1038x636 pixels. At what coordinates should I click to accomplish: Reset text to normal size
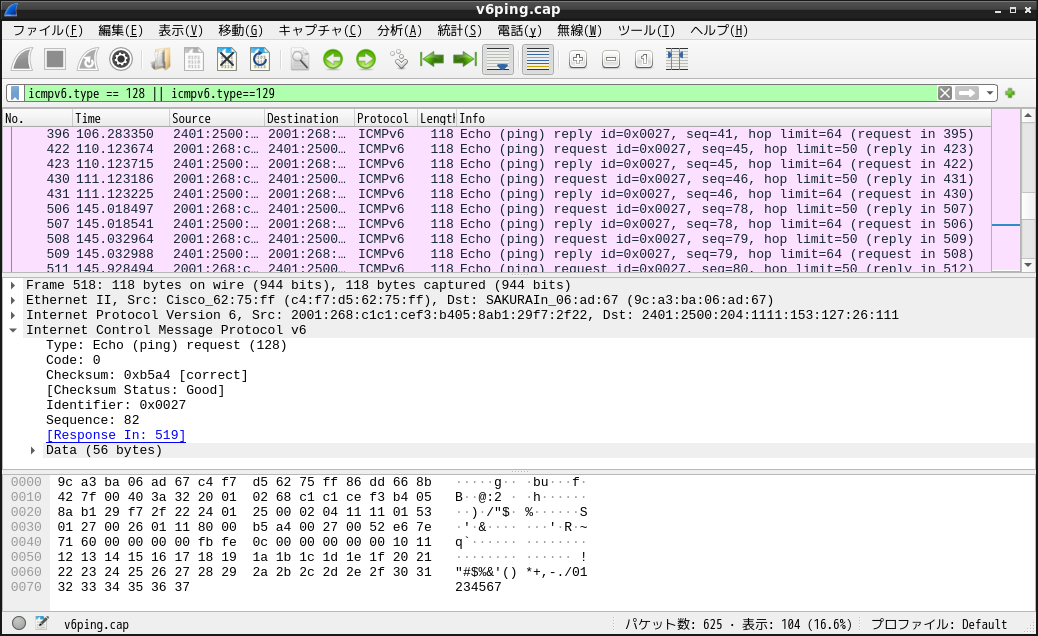(x=643, y=60)
